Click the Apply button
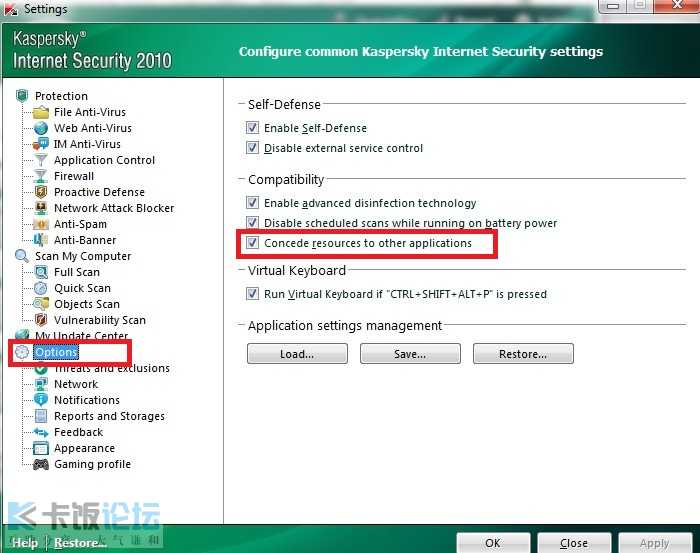Viewport: 700px width, 553px height. (655, 543)
